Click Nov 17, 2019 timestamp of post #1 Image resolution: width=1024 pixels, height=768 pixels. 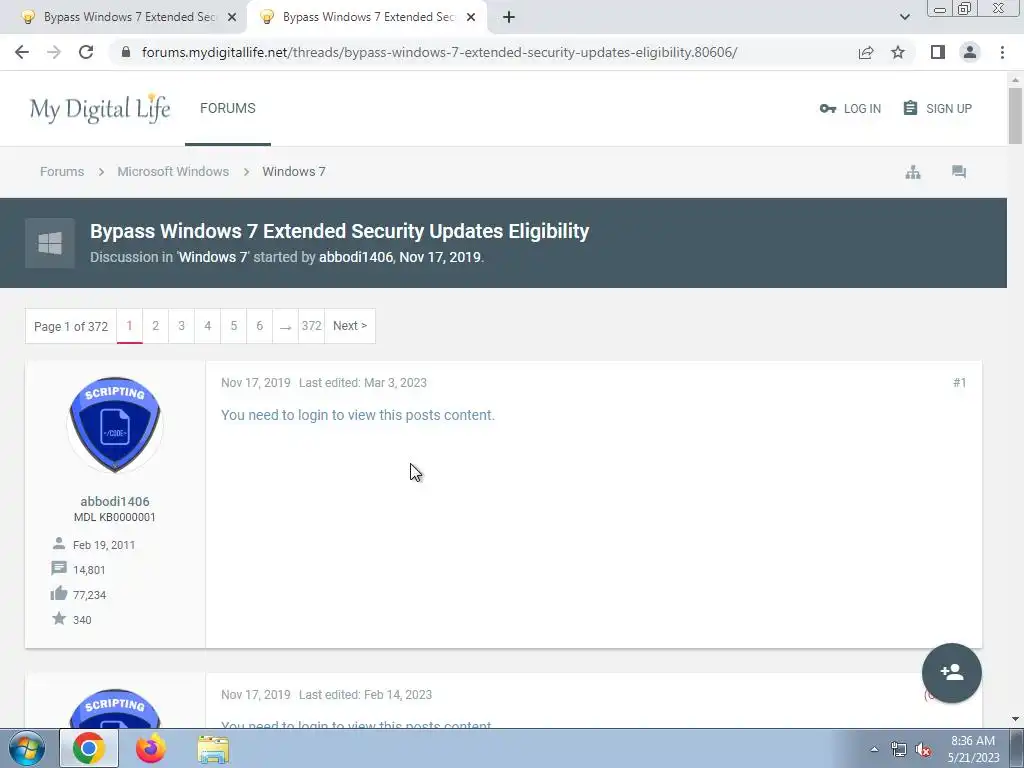(x=255, y=383)
